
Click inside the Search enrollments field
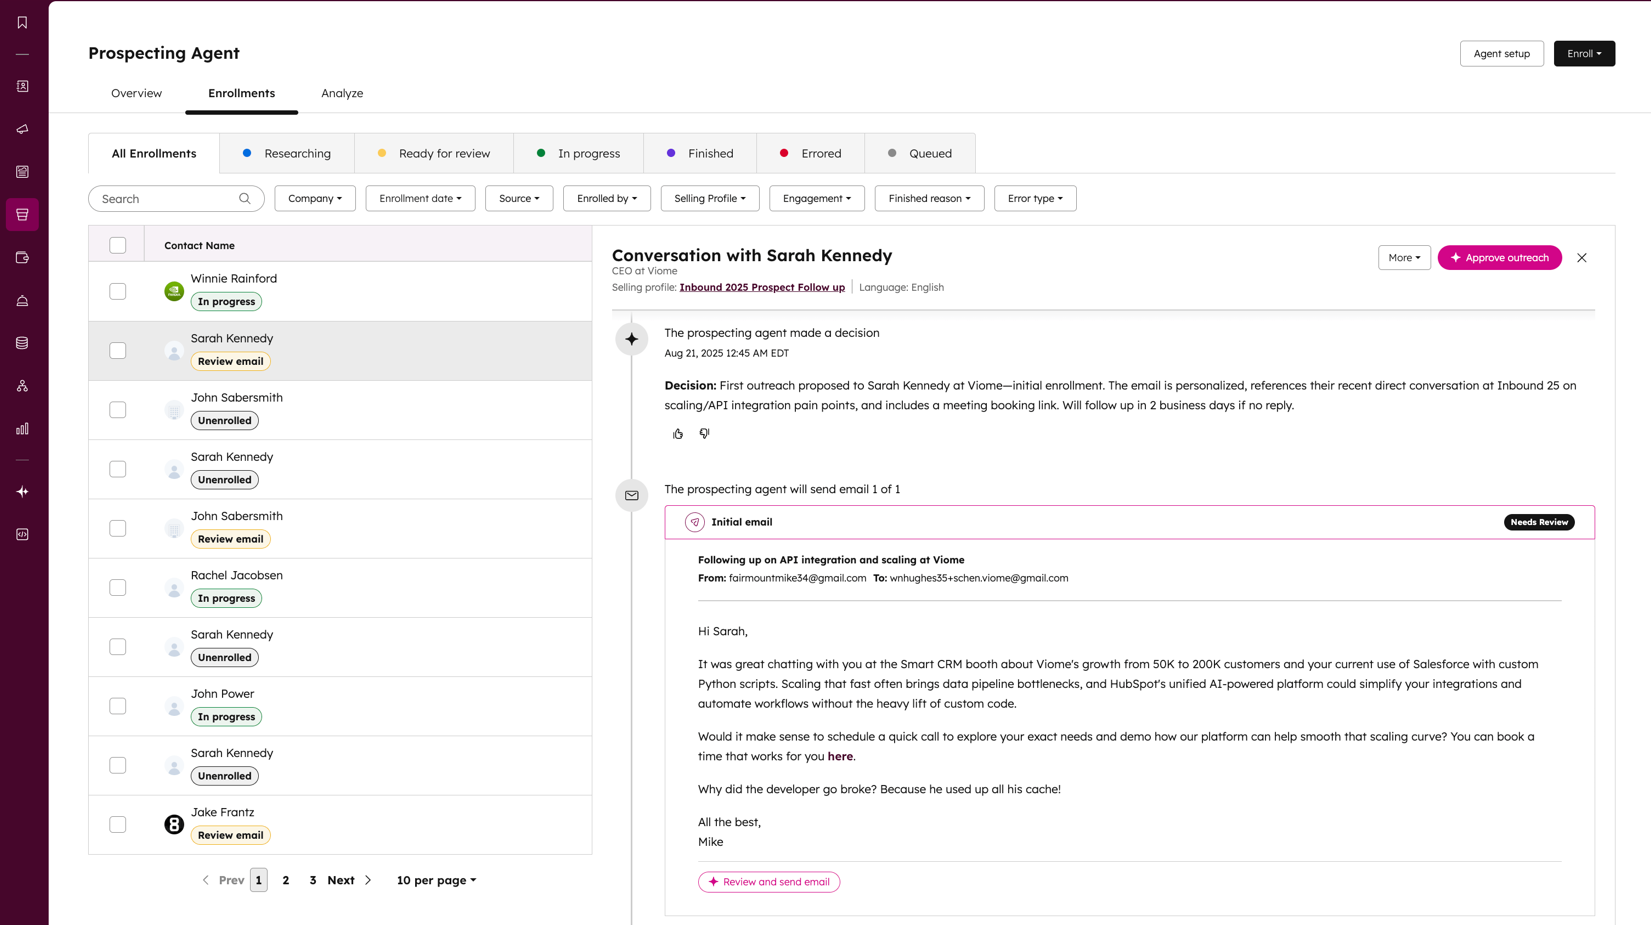point(170,198)
